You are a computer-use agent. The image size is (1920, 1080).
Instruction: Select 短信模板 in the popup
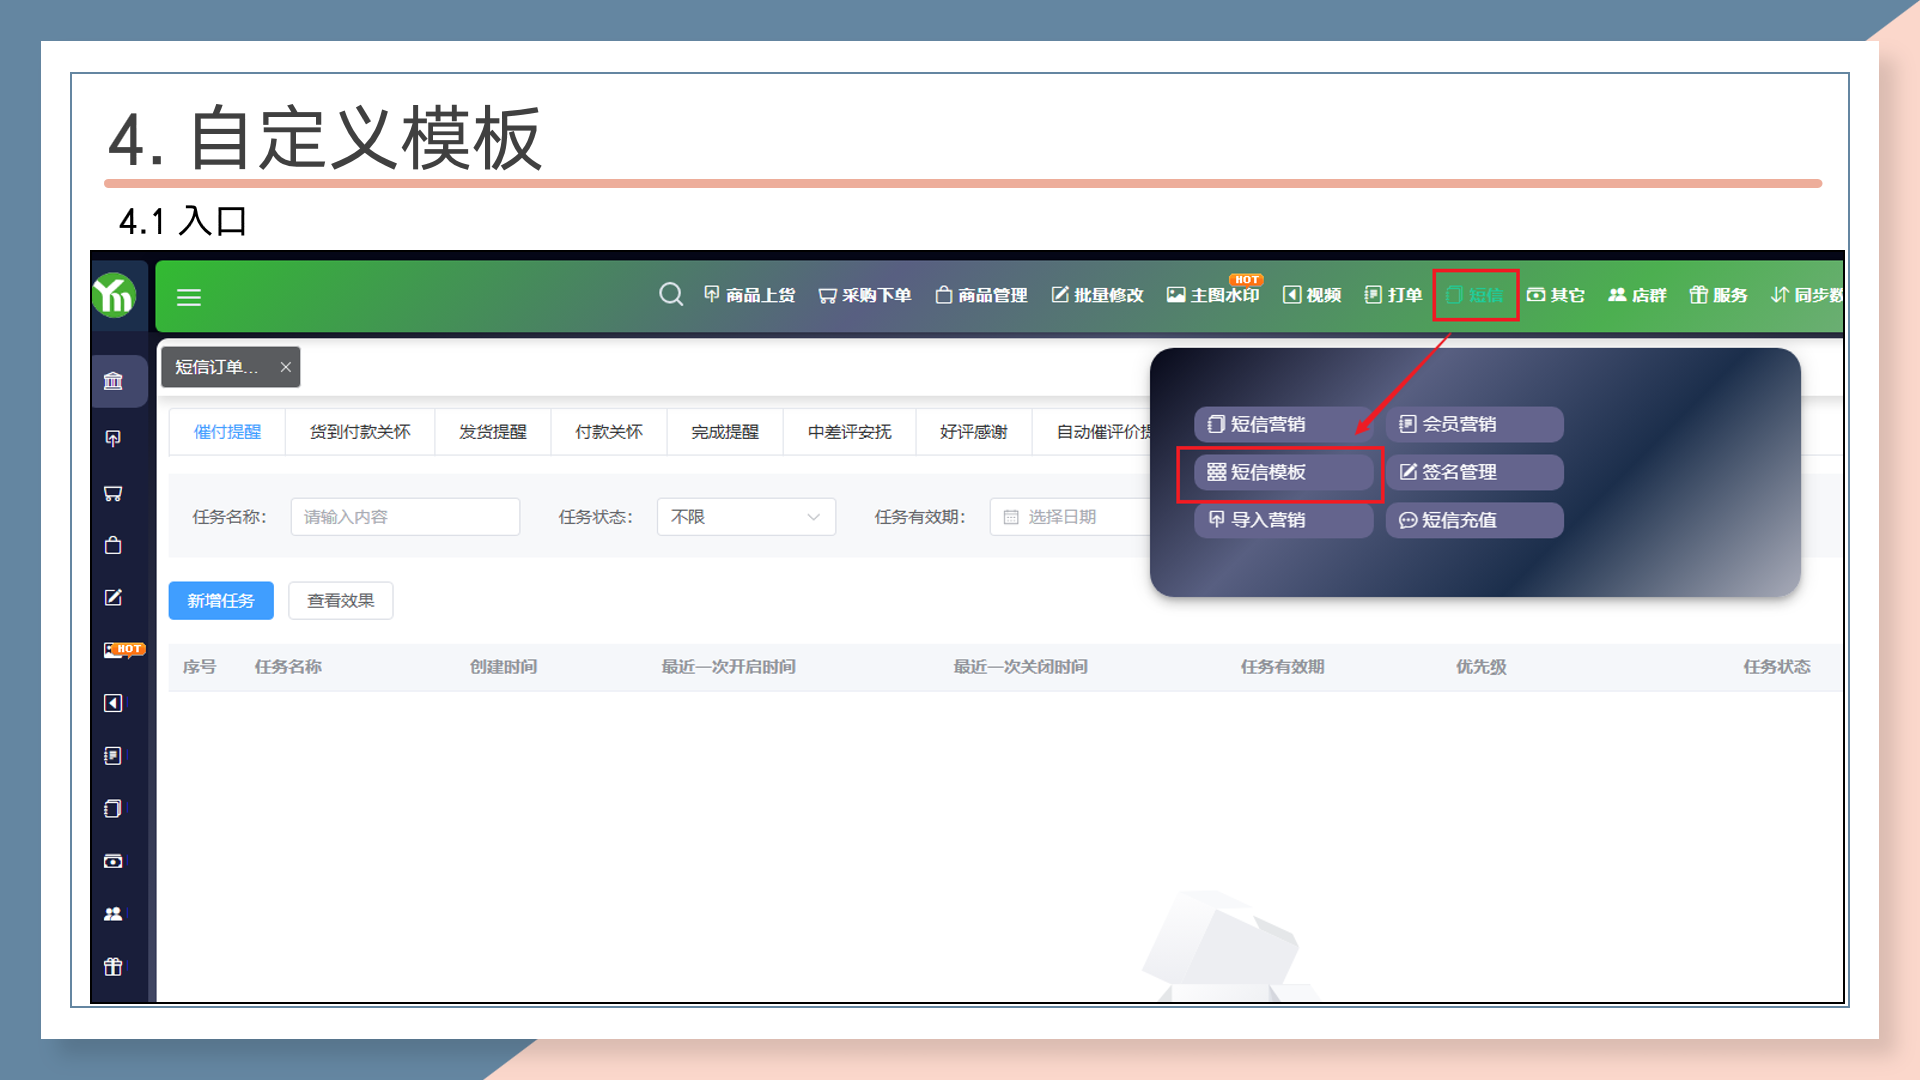click(1268, 472)
